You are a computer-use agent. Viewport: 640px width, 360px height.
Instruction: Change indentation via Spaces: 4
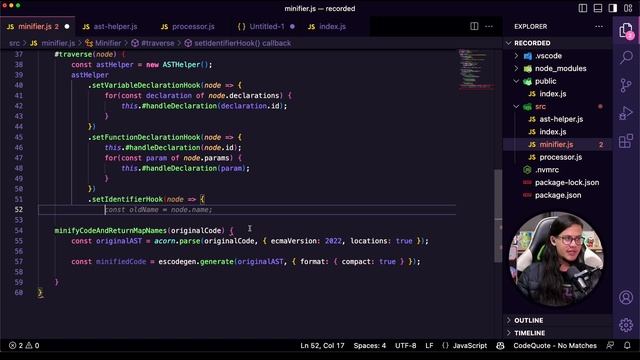pos(369,345)
